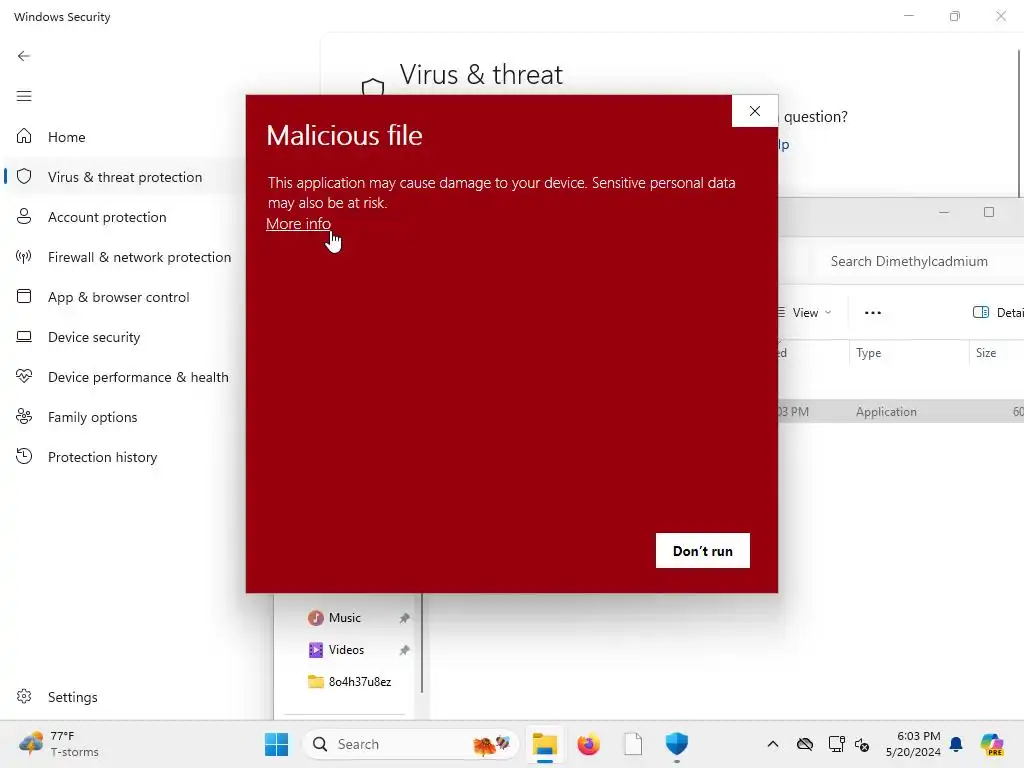Open Firefox from the taskbar
1024x768 pixels.
tap(588, 744)
